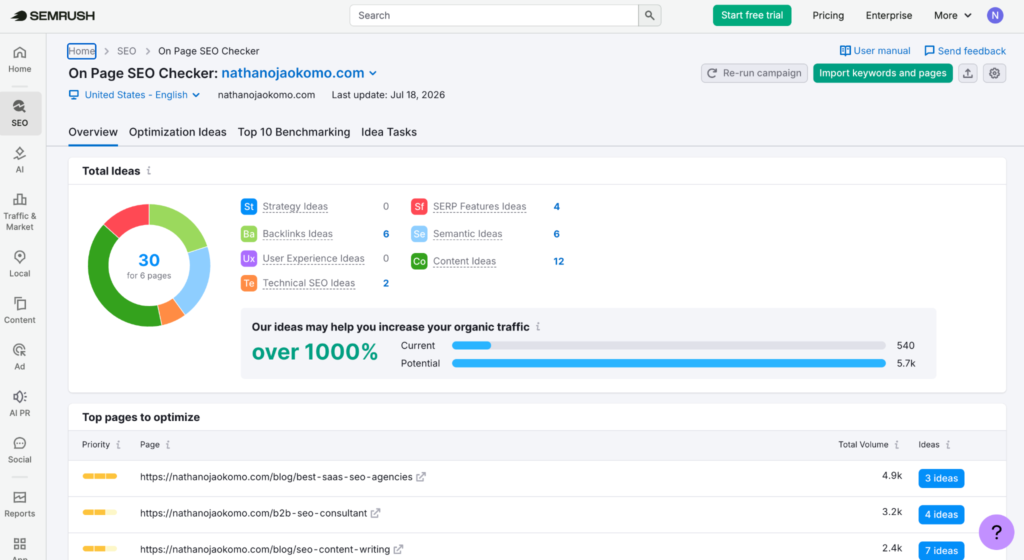This screenshot has width=1024, height=560.
Task: Click the Priority column info icon
Action: [118, 444]
